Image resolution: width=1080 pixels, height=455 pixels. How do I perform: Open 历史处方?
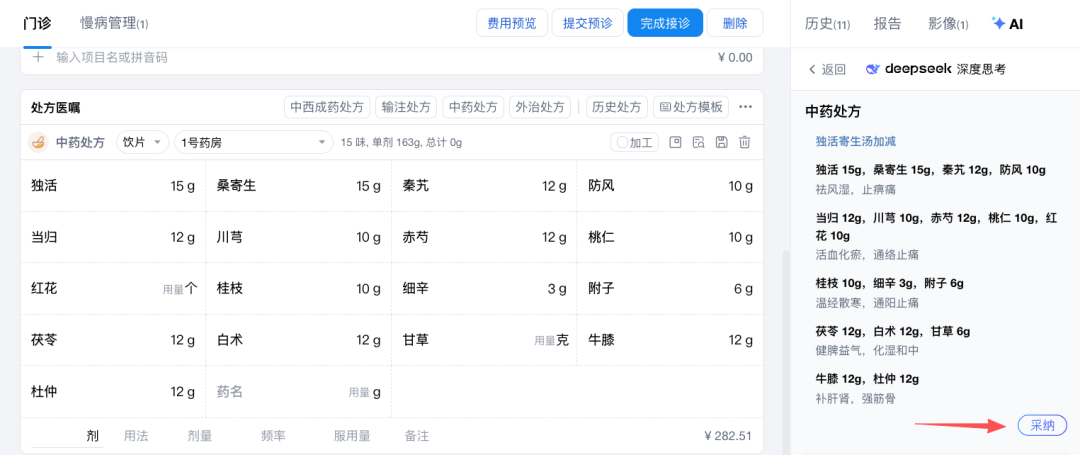tap(616, 107)
